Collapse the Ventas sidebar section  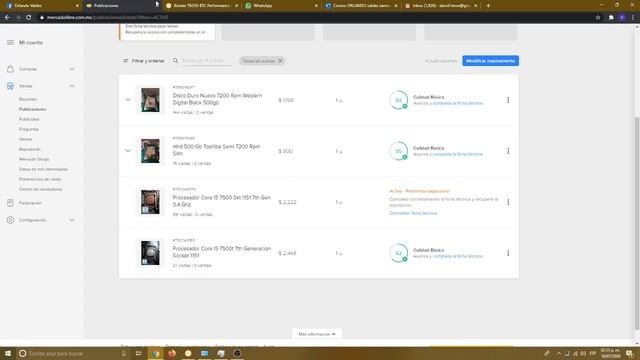[72, 86]
